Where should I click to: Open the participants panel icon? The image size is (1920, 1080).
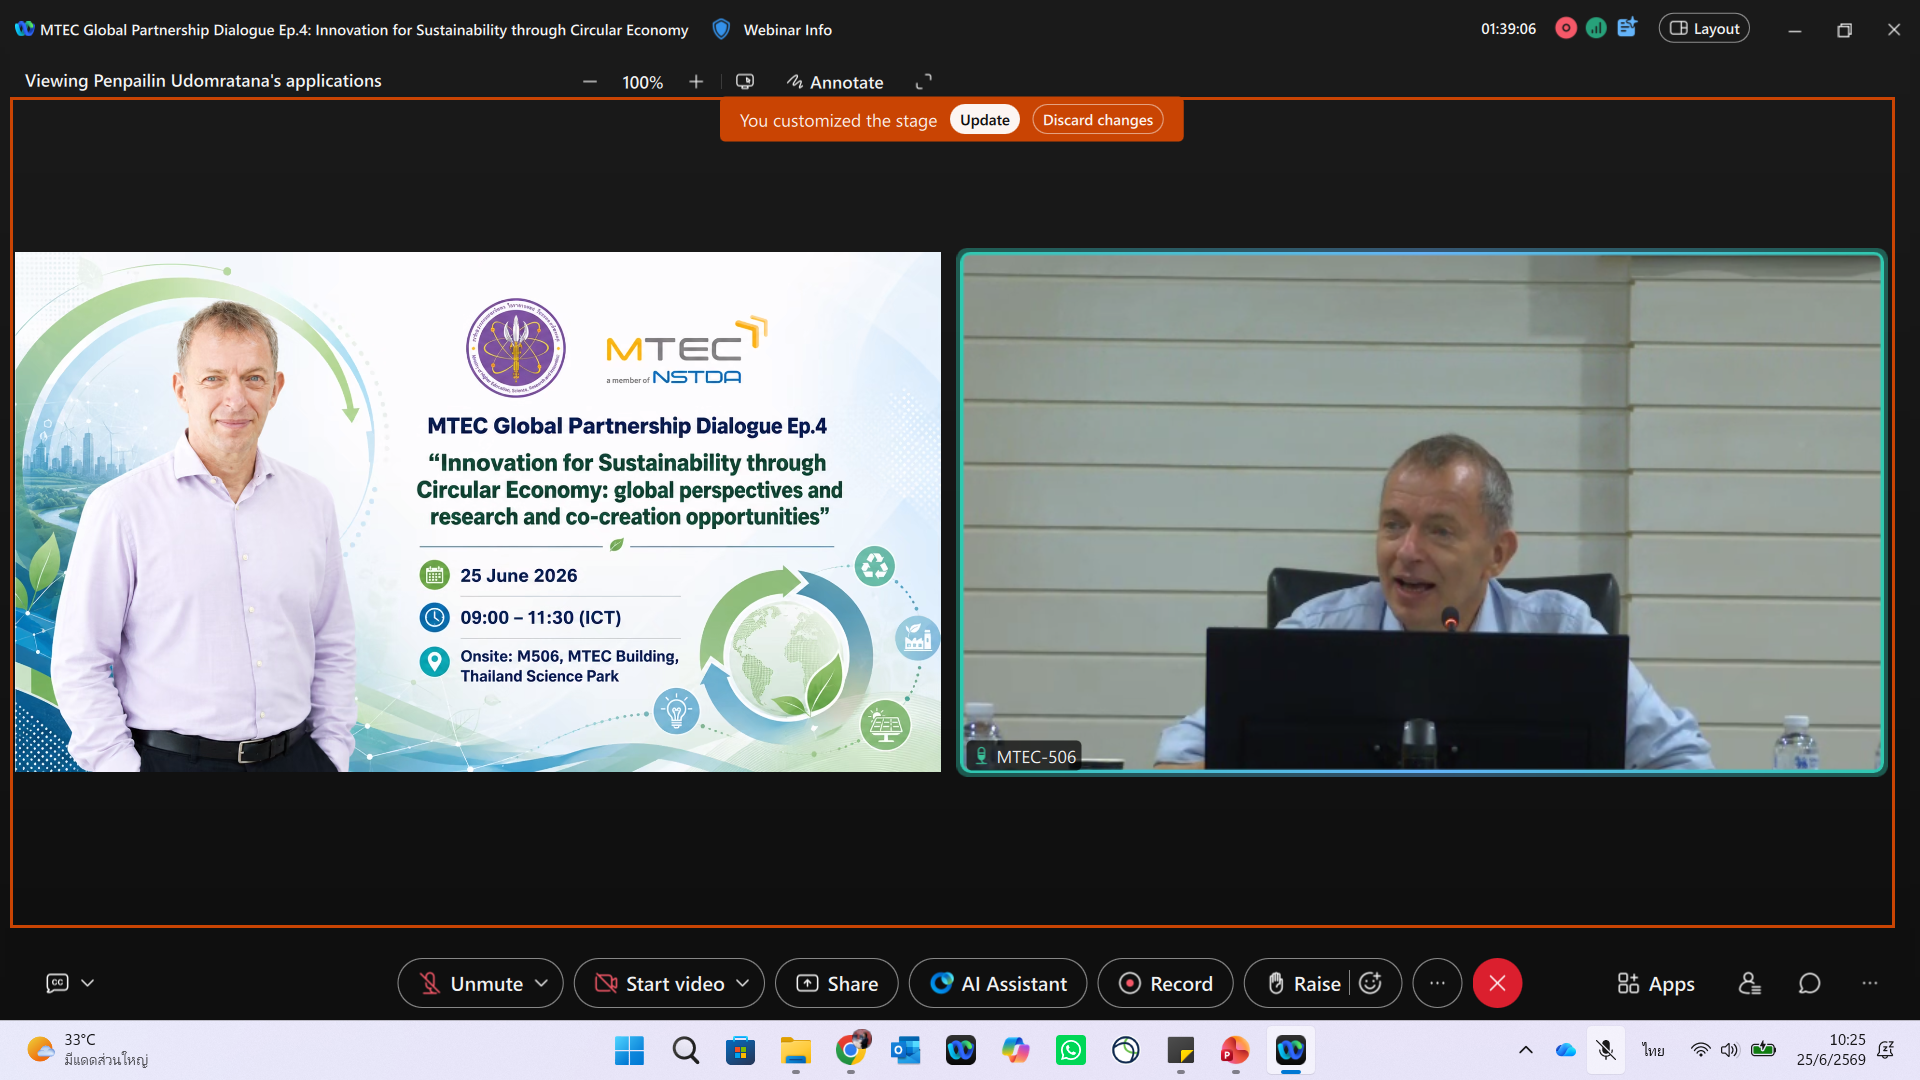tap(1749, 984)
